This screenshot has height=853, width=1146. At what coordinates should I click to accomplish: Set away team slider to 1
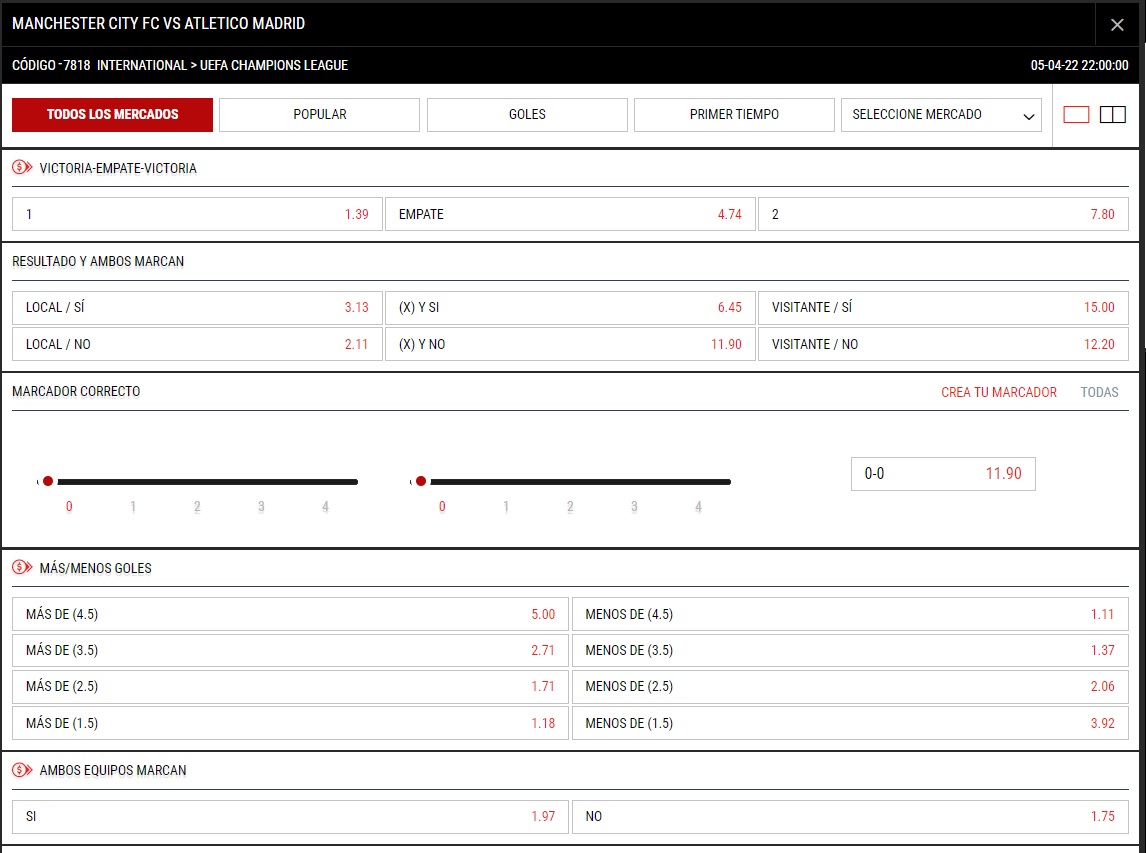pos(506,507)
